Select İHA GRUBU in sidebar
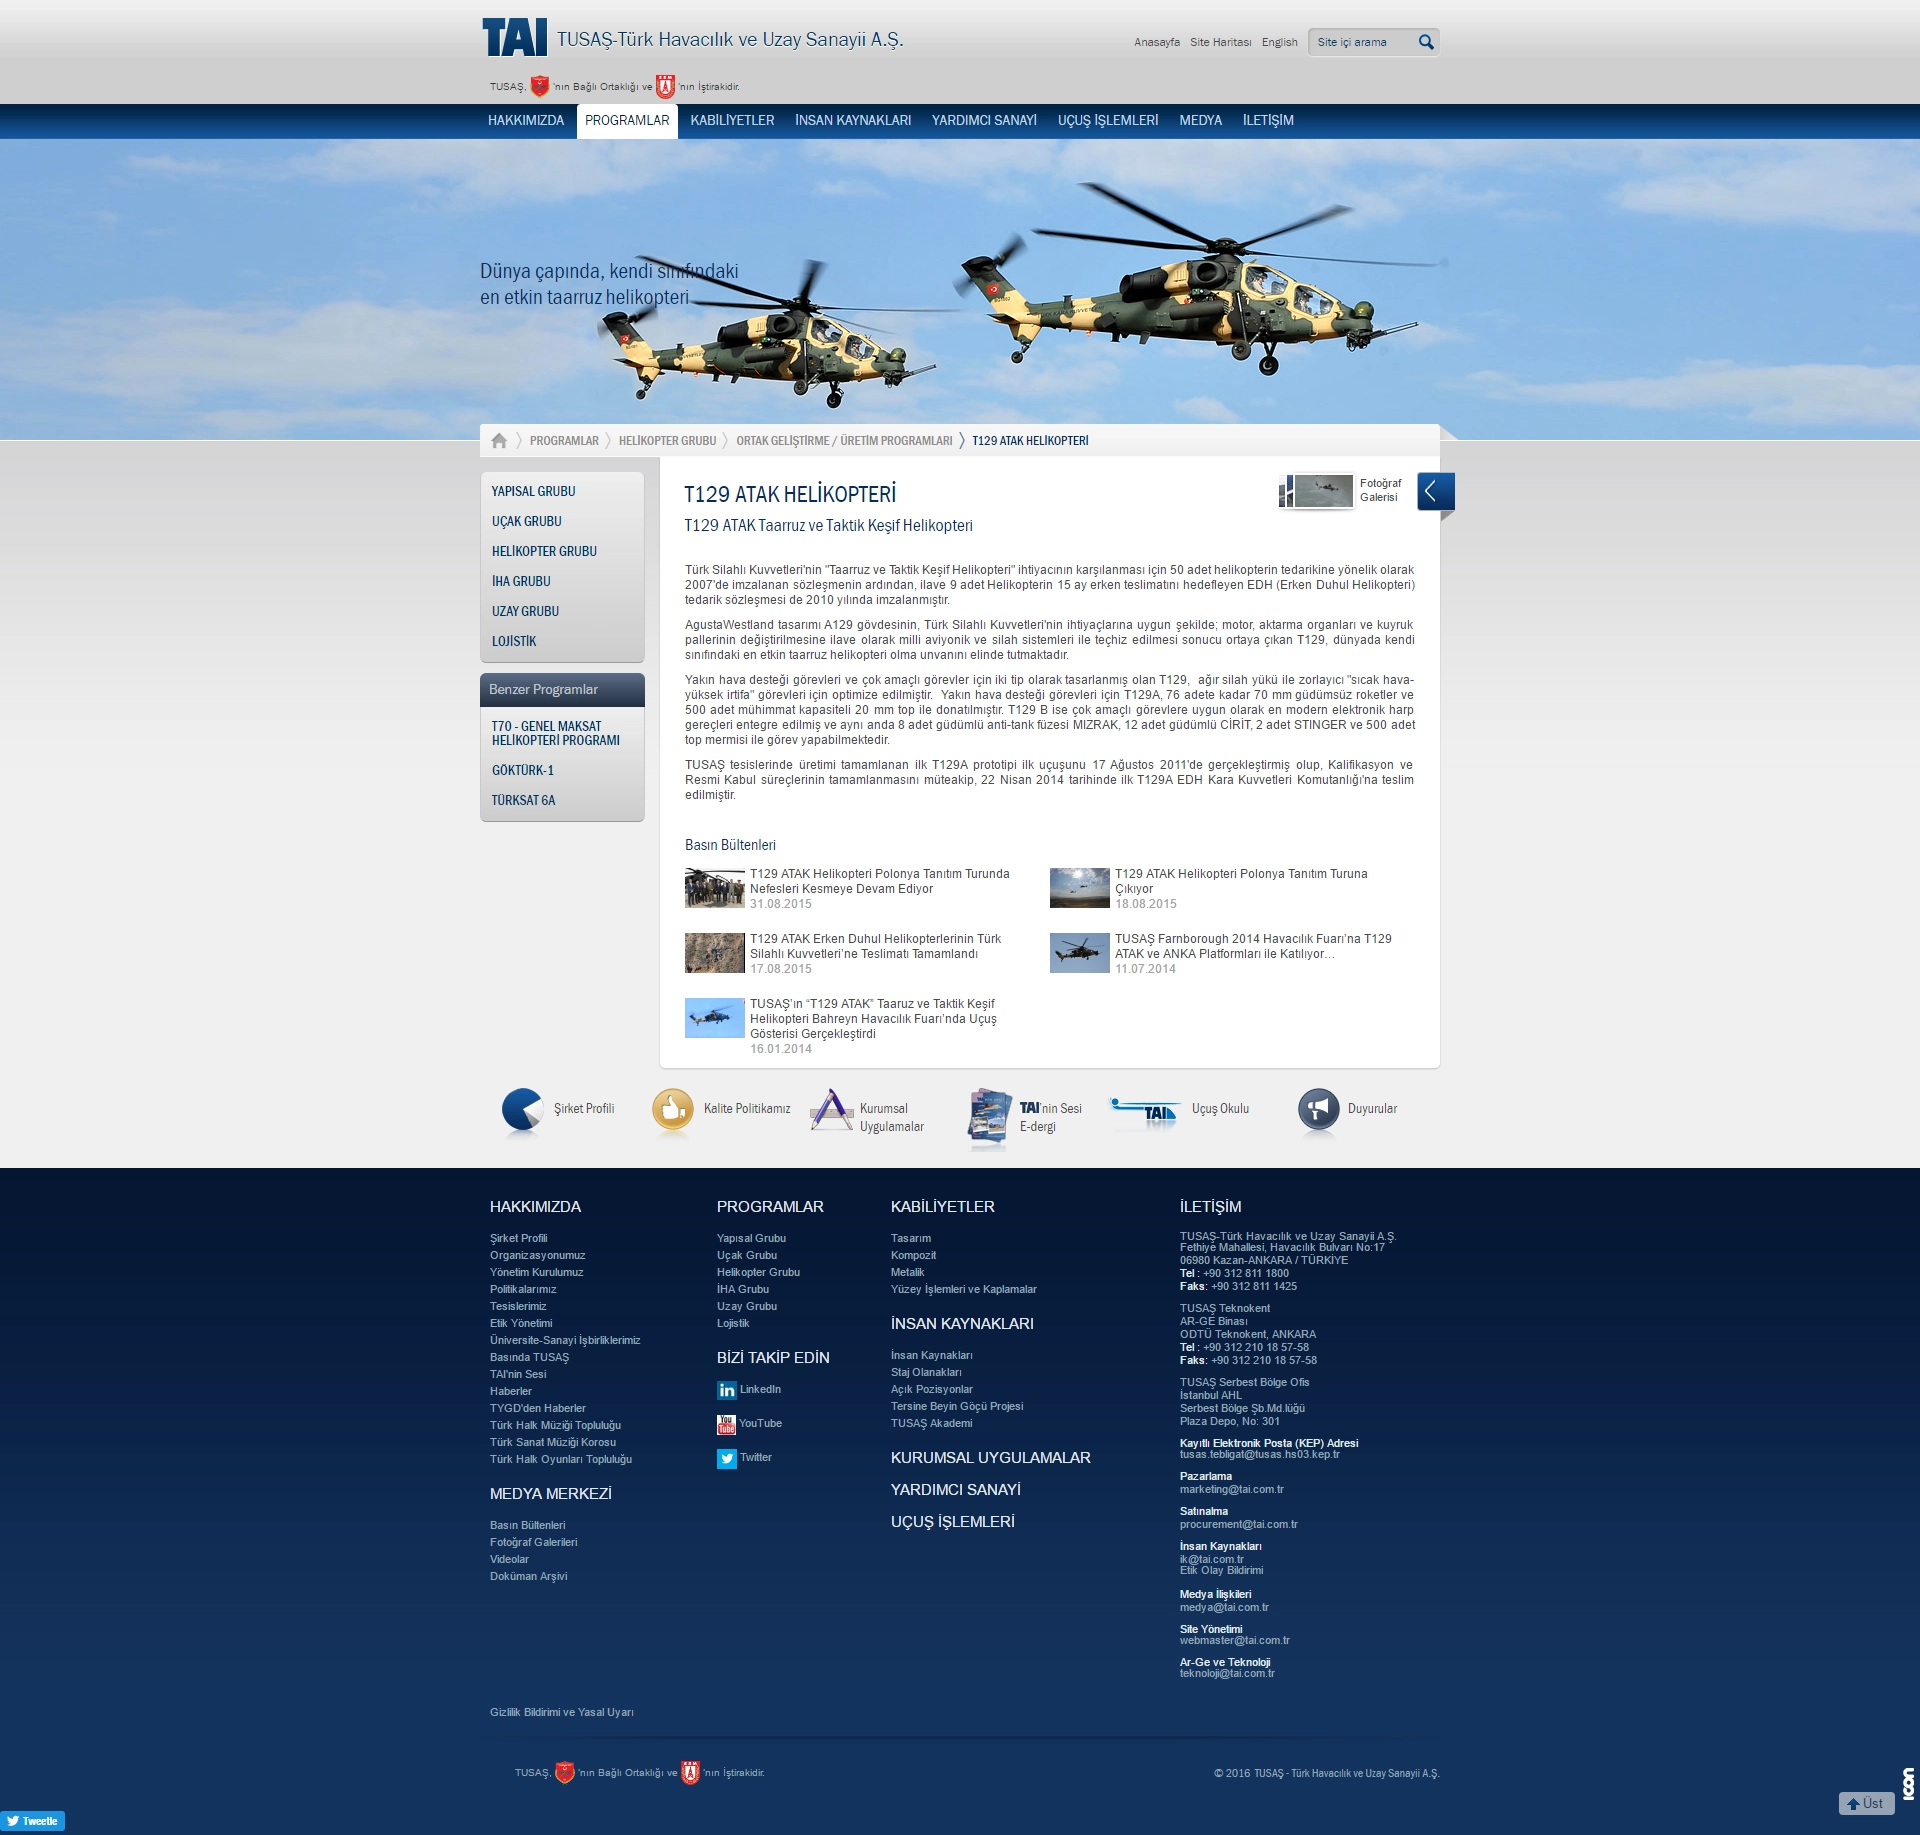 (521, 581)
